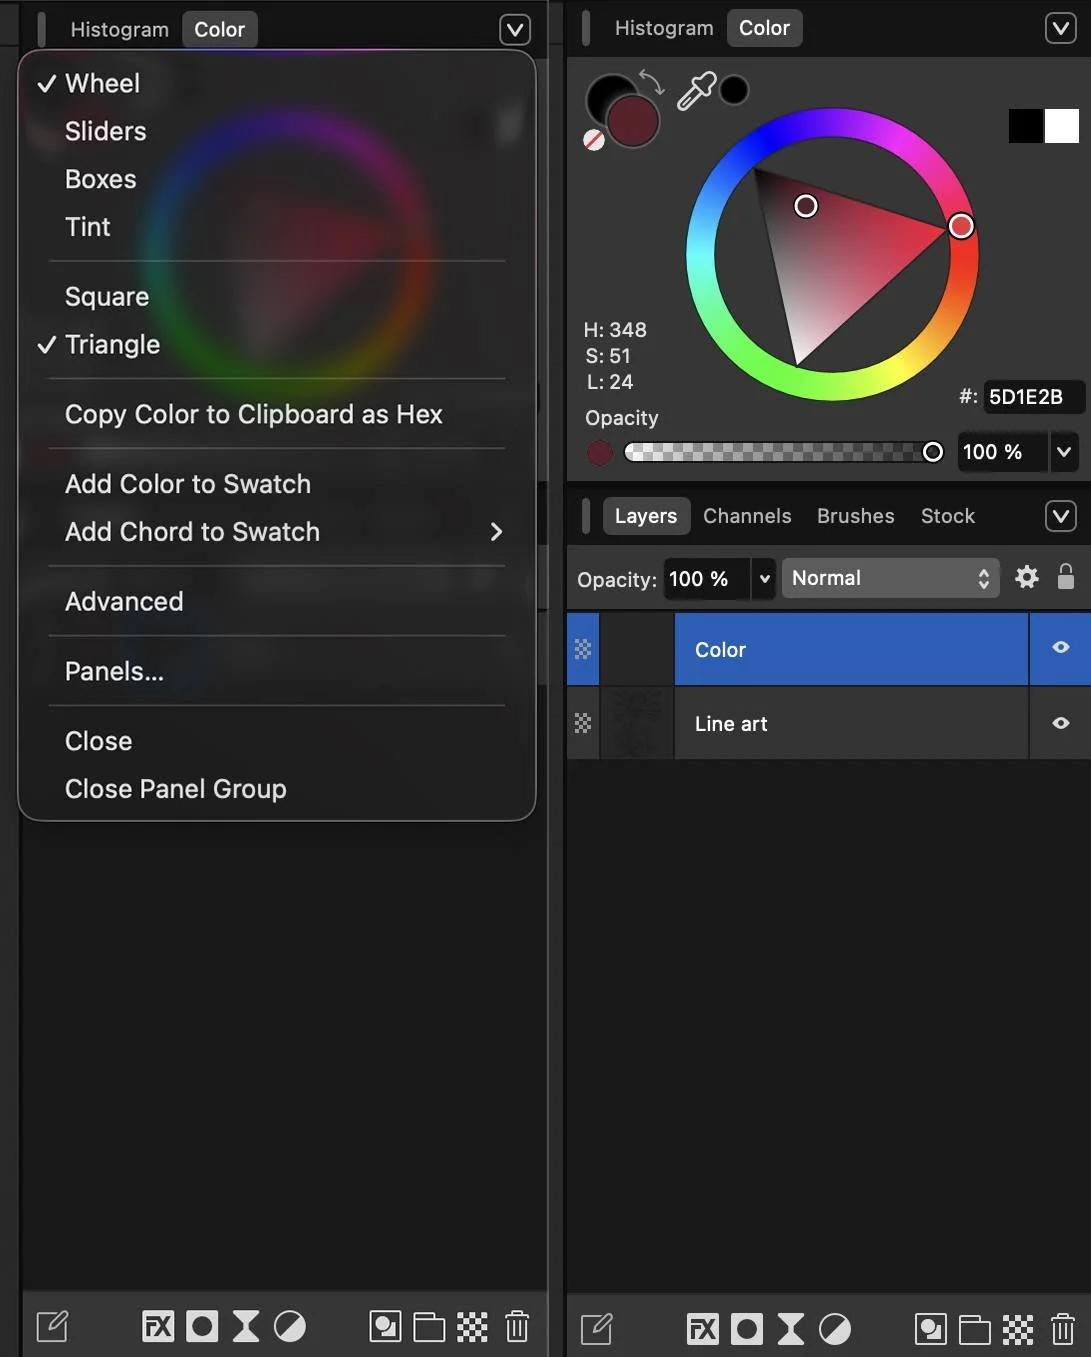Delete layer with right toolbar trash icon
Viewport: 1091px width, 1357px height.
click(x=1062, y=1329)
